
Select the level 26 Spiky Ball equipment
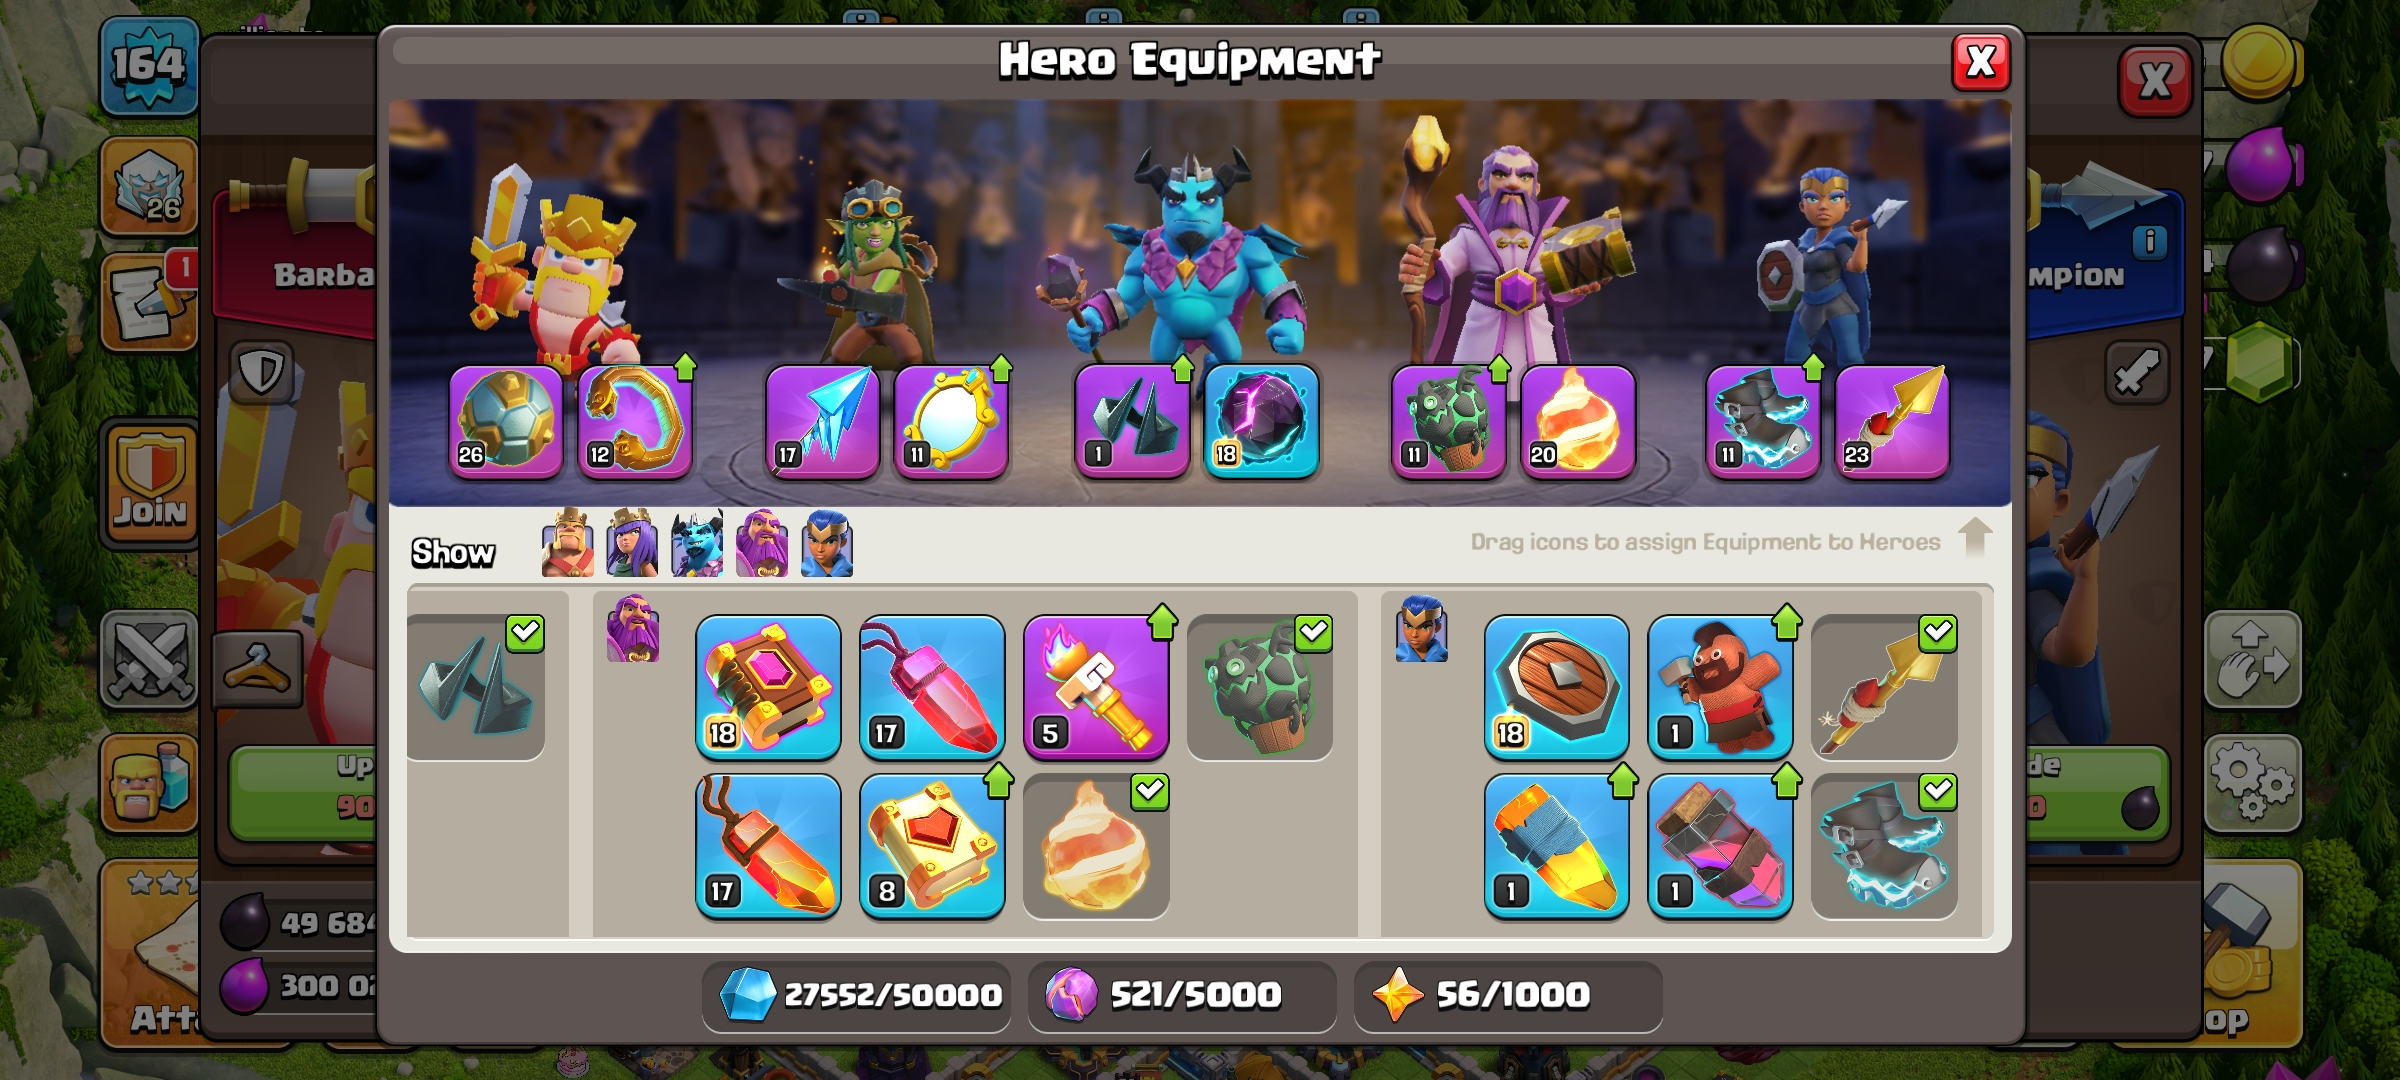pyautogui.click(x=506, y=421)
